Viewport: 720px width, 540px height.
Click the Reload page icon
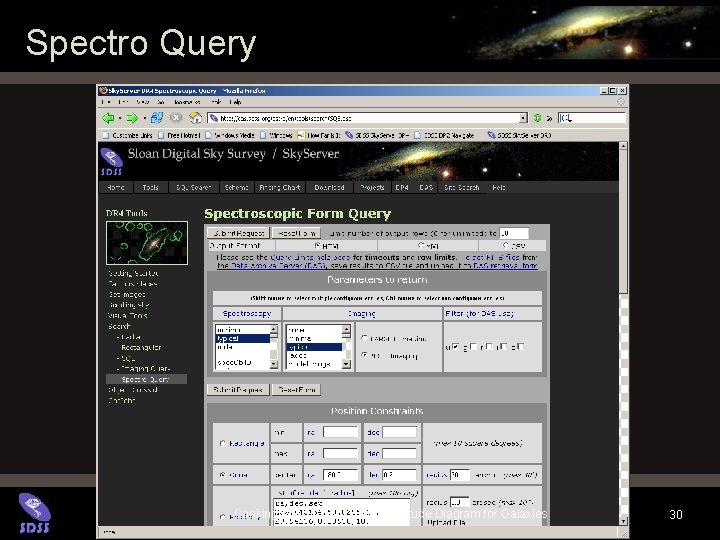tap(157, 118)
